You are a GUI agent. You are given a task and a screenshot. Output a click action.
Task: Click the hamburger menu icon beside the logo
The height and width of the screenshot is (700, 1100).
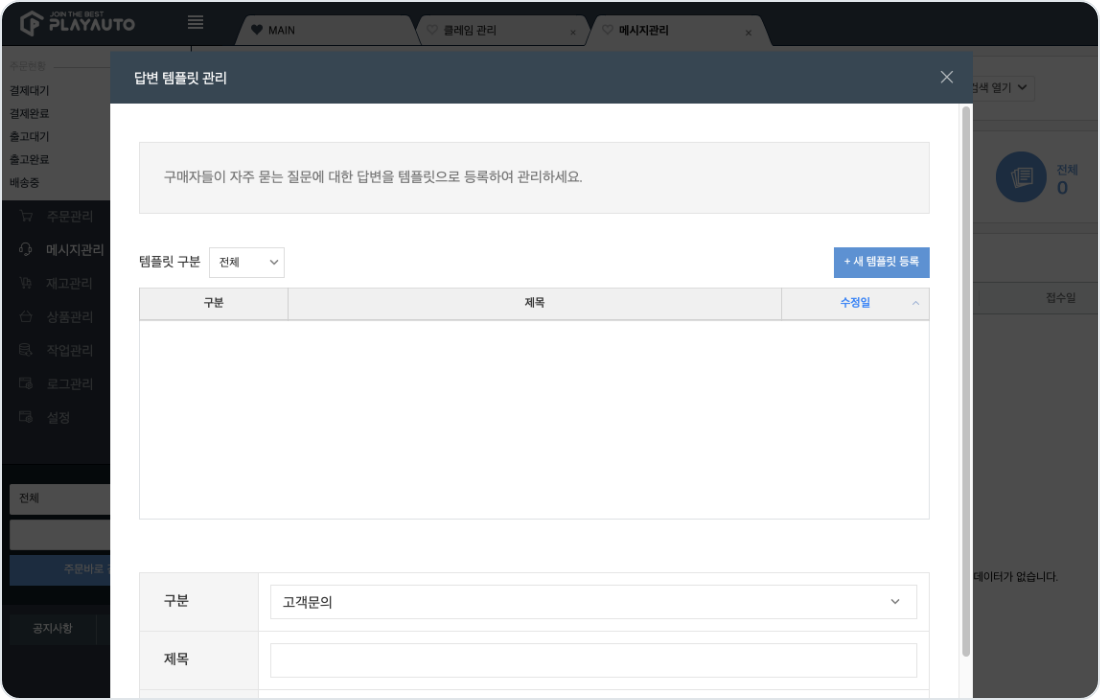coord(196,23)
